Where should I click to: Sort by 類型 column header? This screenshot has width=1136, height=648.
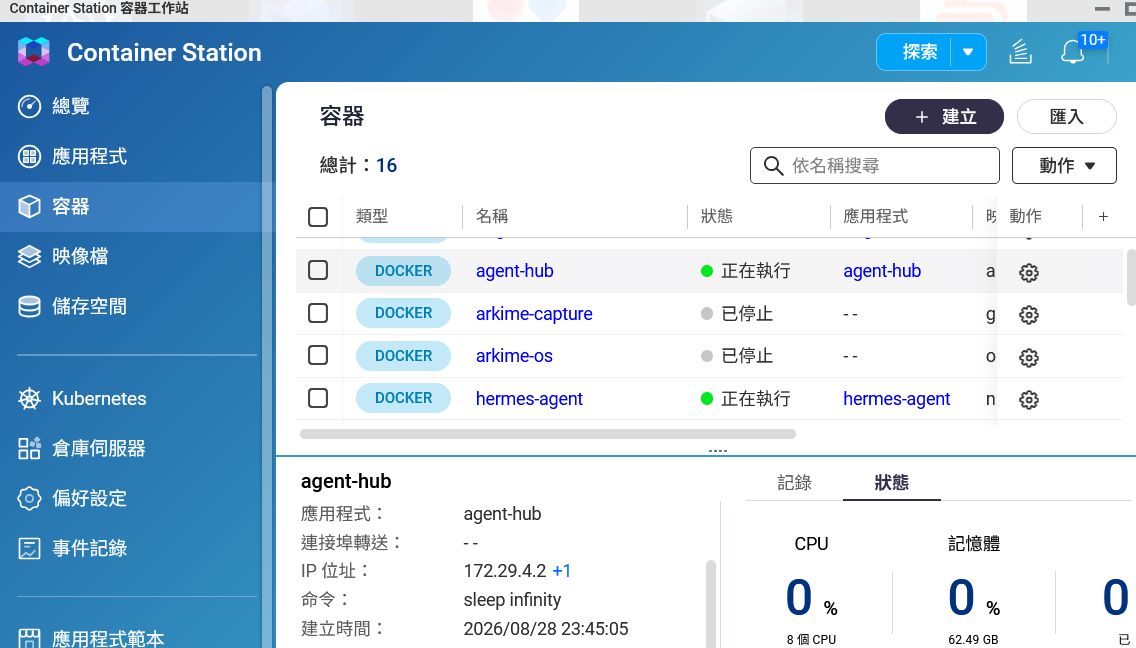[x=372, y=216]
